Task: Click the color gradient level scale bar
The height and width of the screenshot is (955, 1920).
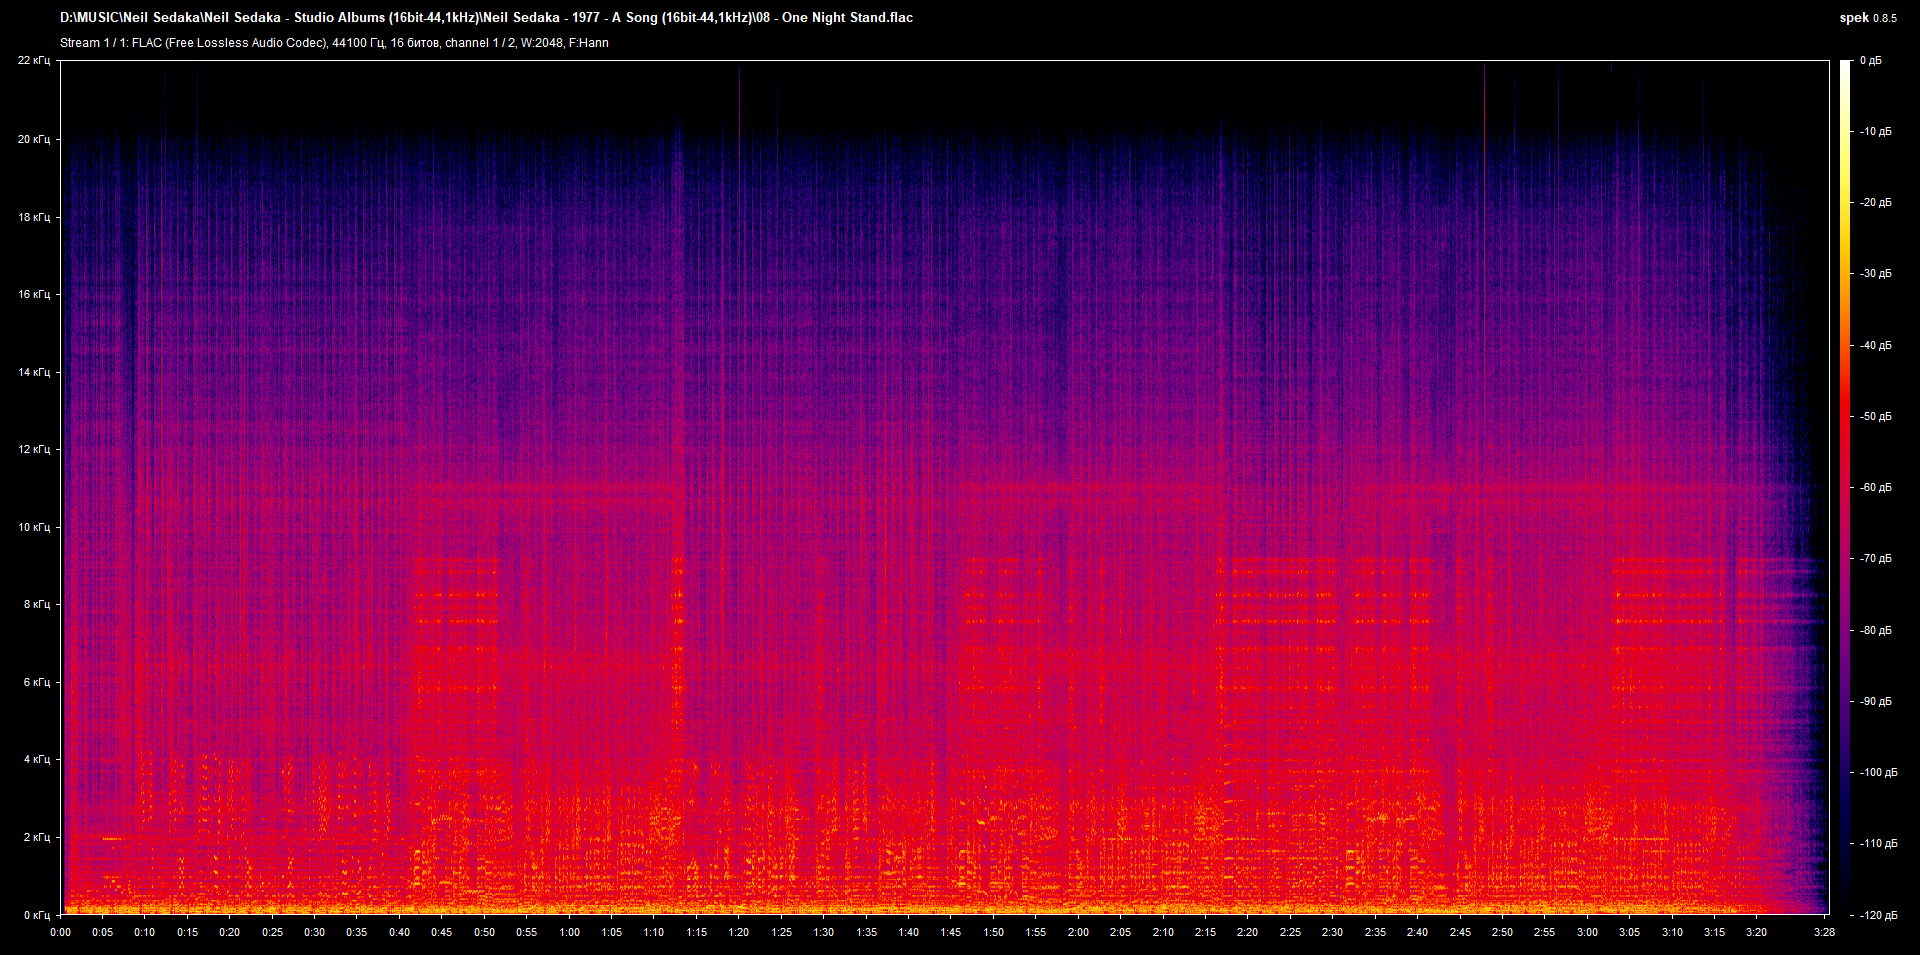Action: tap(1846, 488)
